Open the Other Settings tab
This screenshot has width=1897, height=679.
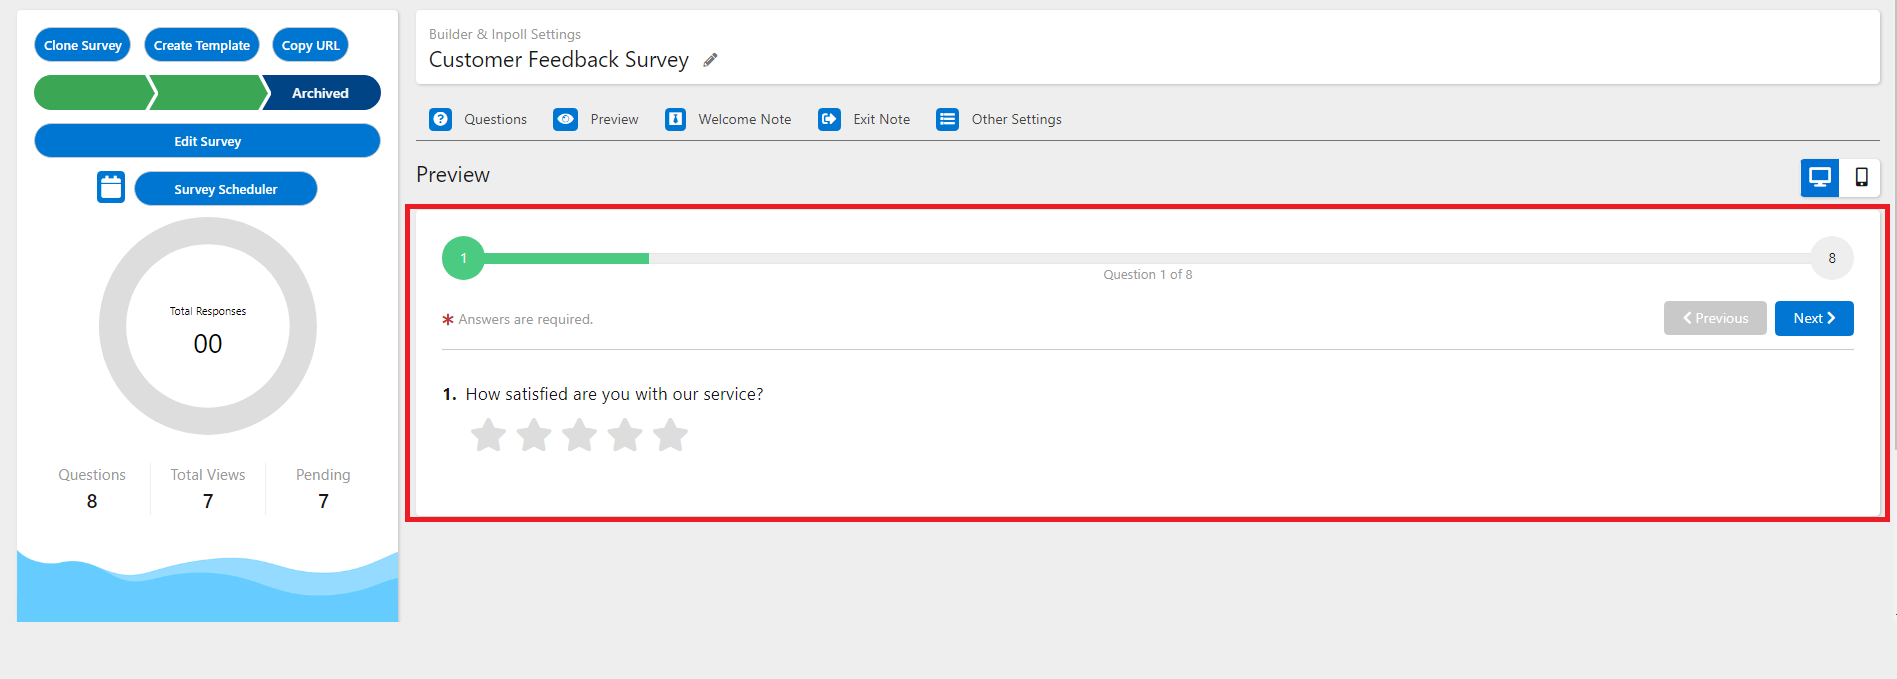999,119
